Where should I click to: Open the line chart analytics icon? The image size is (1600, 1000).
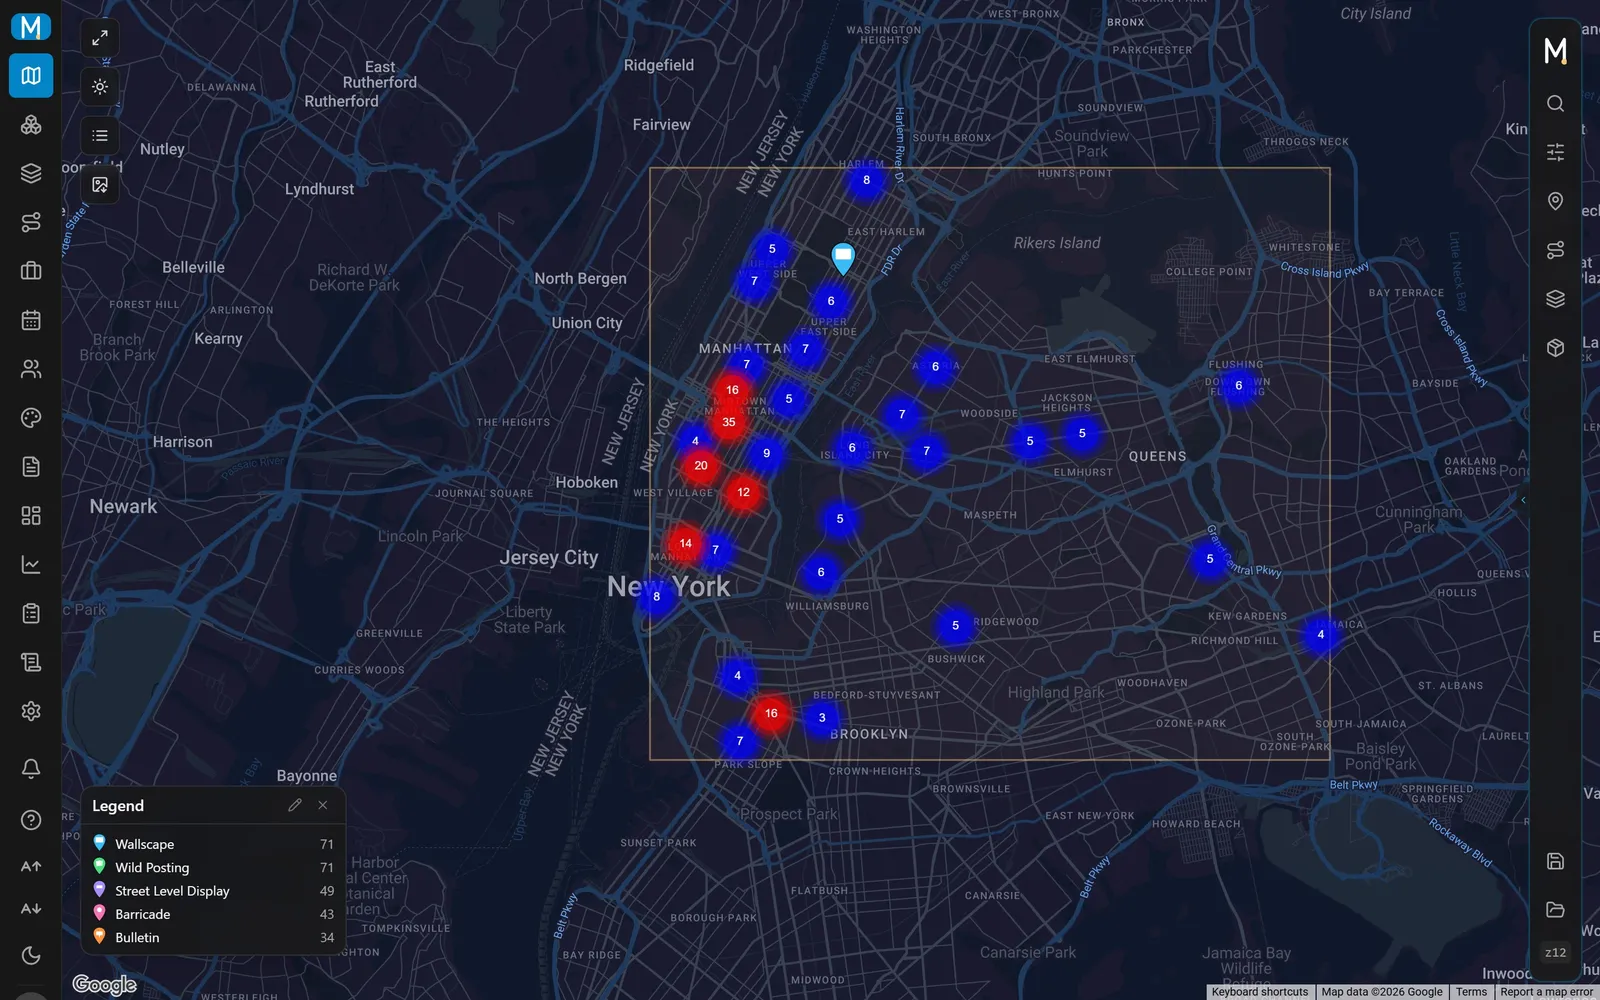[x=31, y=564]
